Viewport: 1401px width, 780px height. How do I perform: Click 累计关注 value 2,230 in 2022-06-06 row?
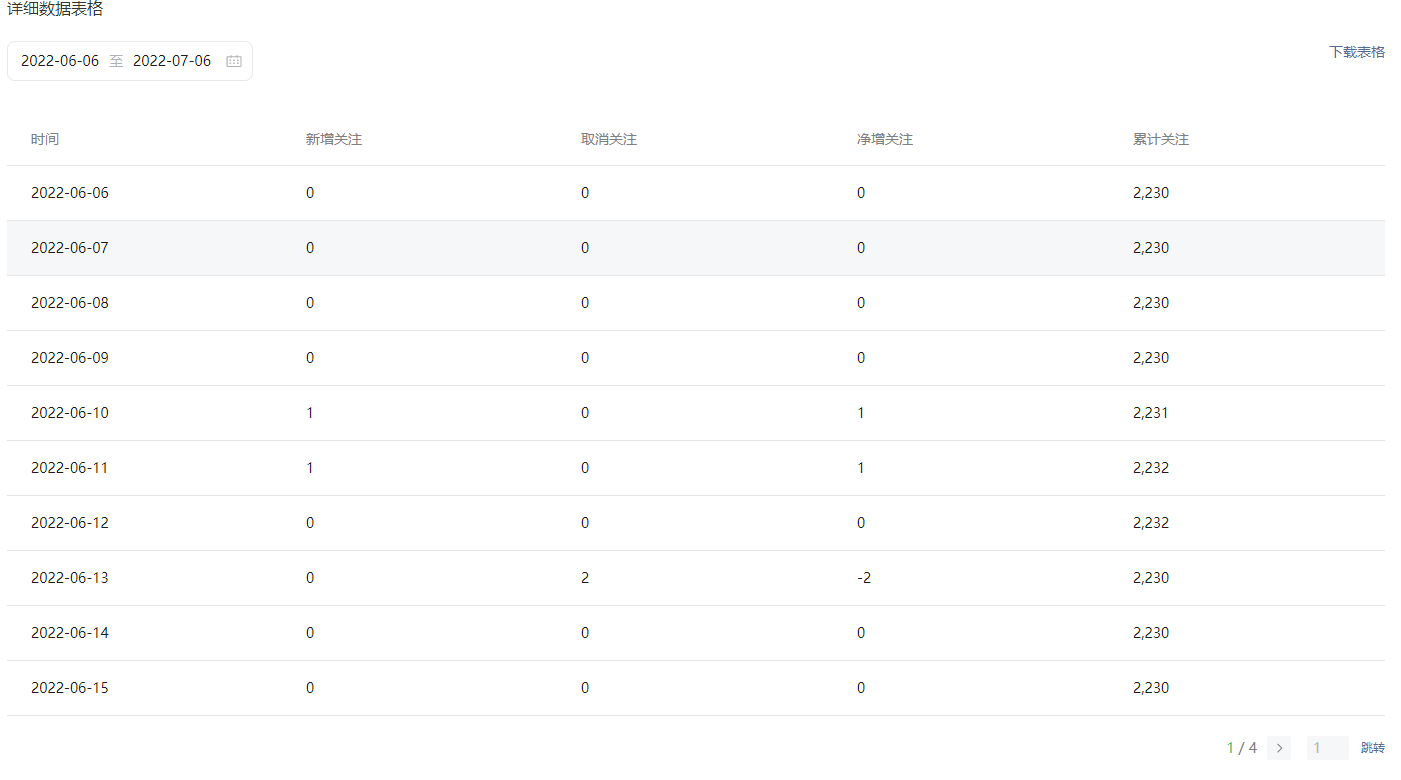1151,193
